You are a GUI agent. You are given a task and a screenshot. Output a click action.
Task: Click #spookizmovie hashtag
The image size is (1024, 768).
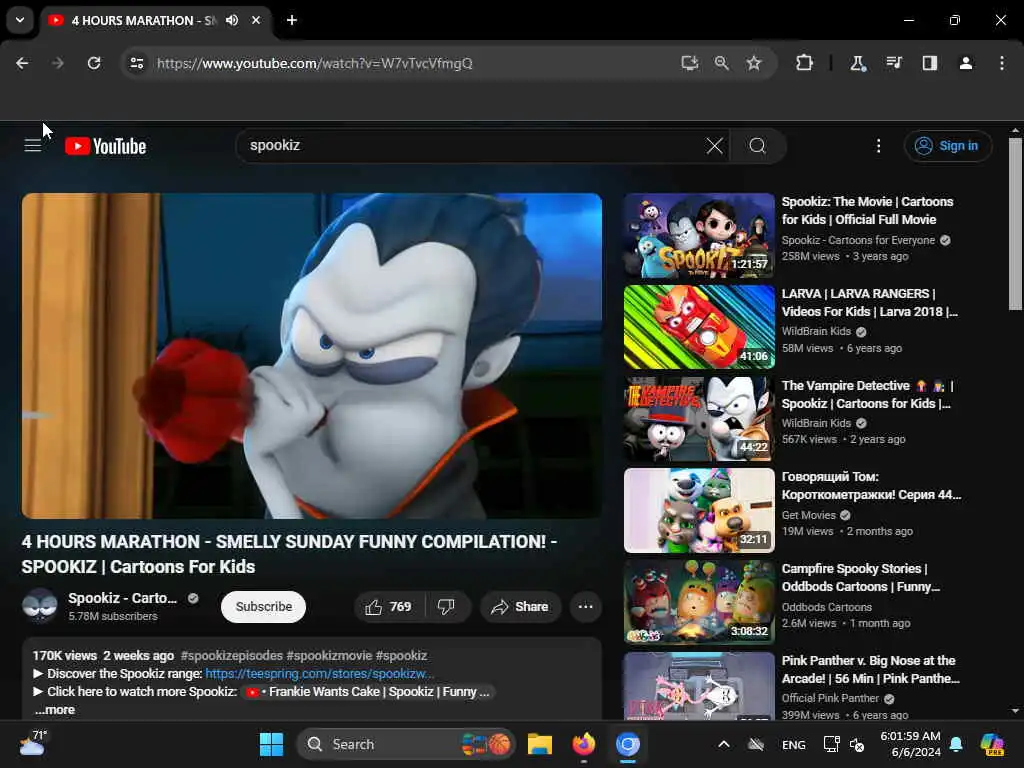[x=329, y=655]
